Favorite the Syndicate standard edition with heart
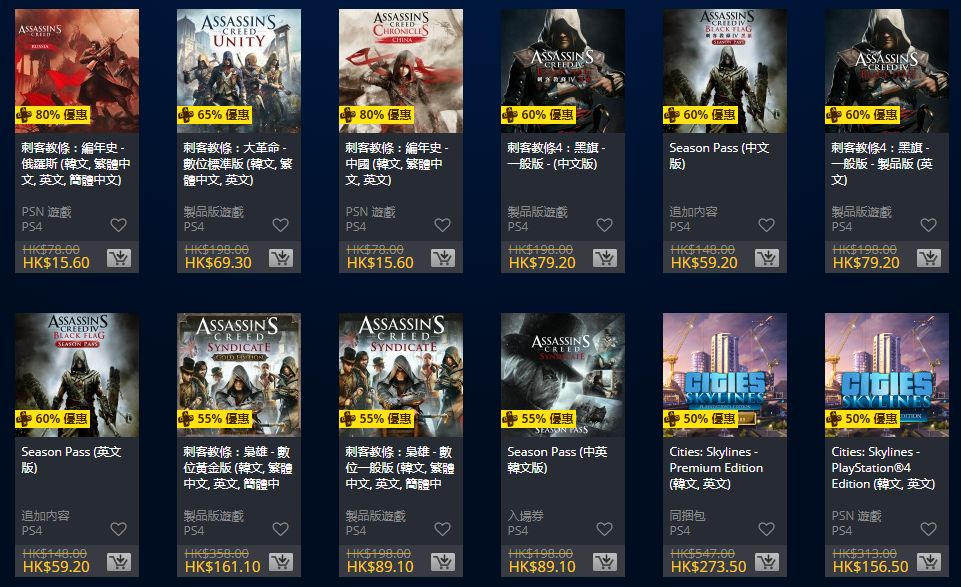Viewport: 961px width, 587px height. tap(443, 529)
